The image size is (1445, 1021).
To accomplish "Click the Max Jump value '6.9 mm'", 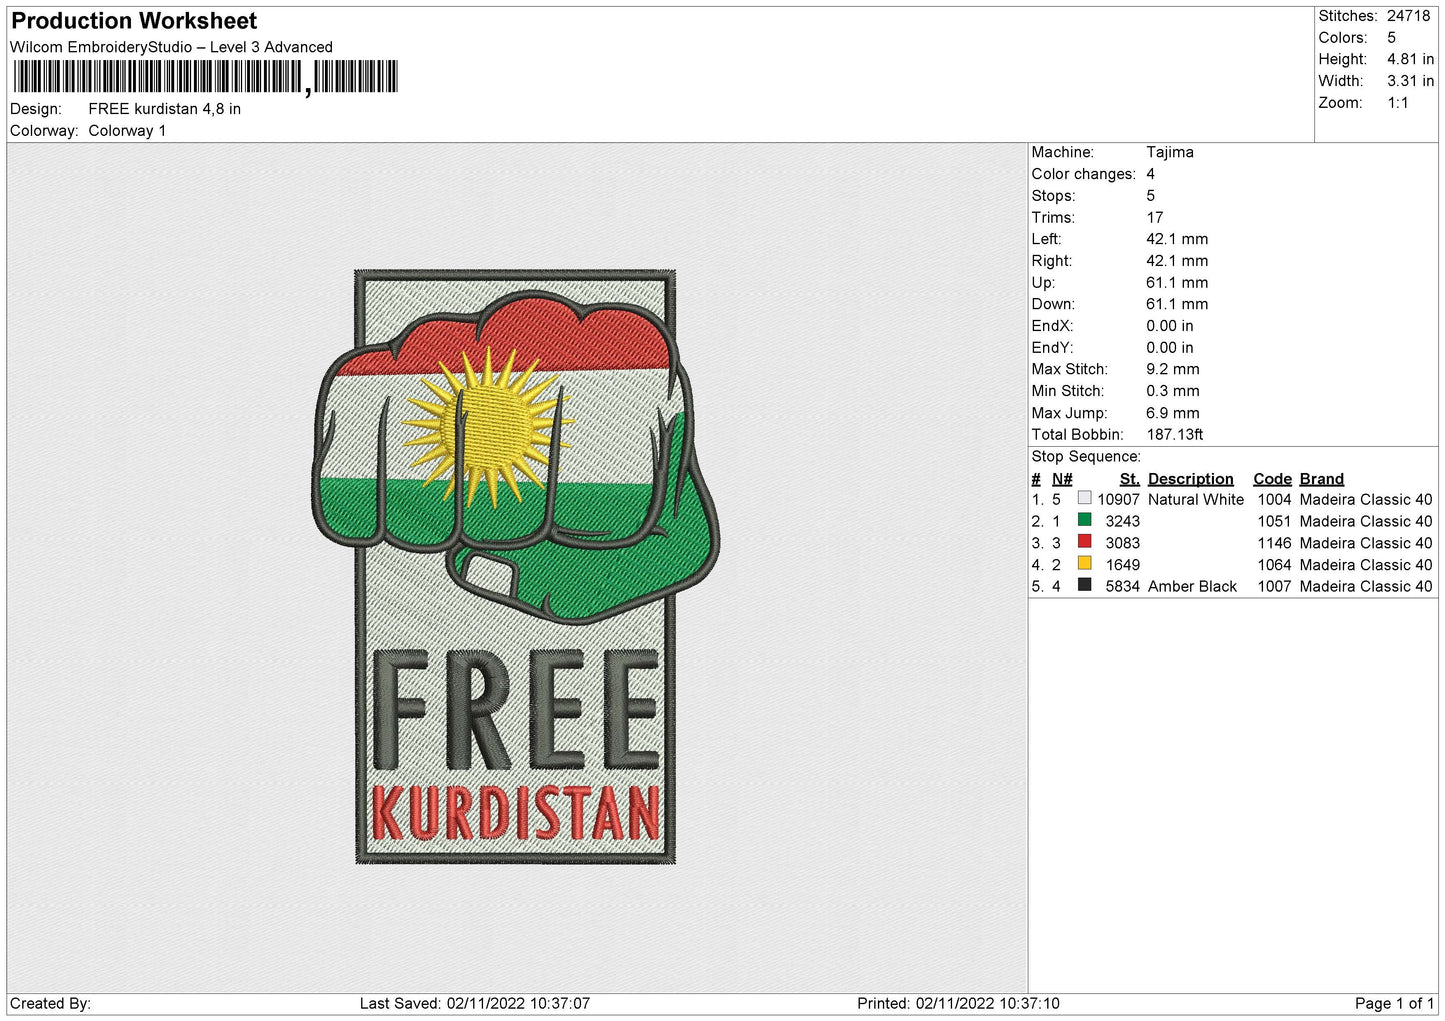I will coord(1173,413).
